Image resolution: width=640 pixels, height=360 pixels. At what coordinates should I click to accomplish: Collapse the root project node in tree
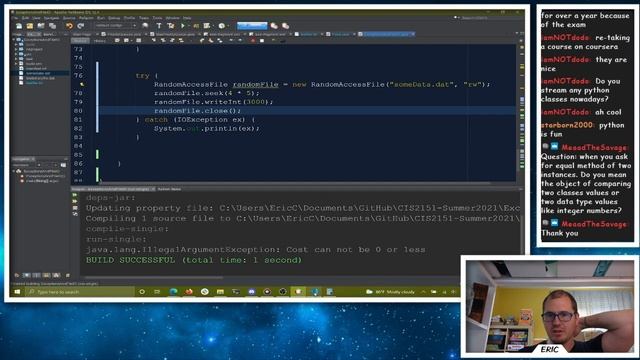[14, 40]
